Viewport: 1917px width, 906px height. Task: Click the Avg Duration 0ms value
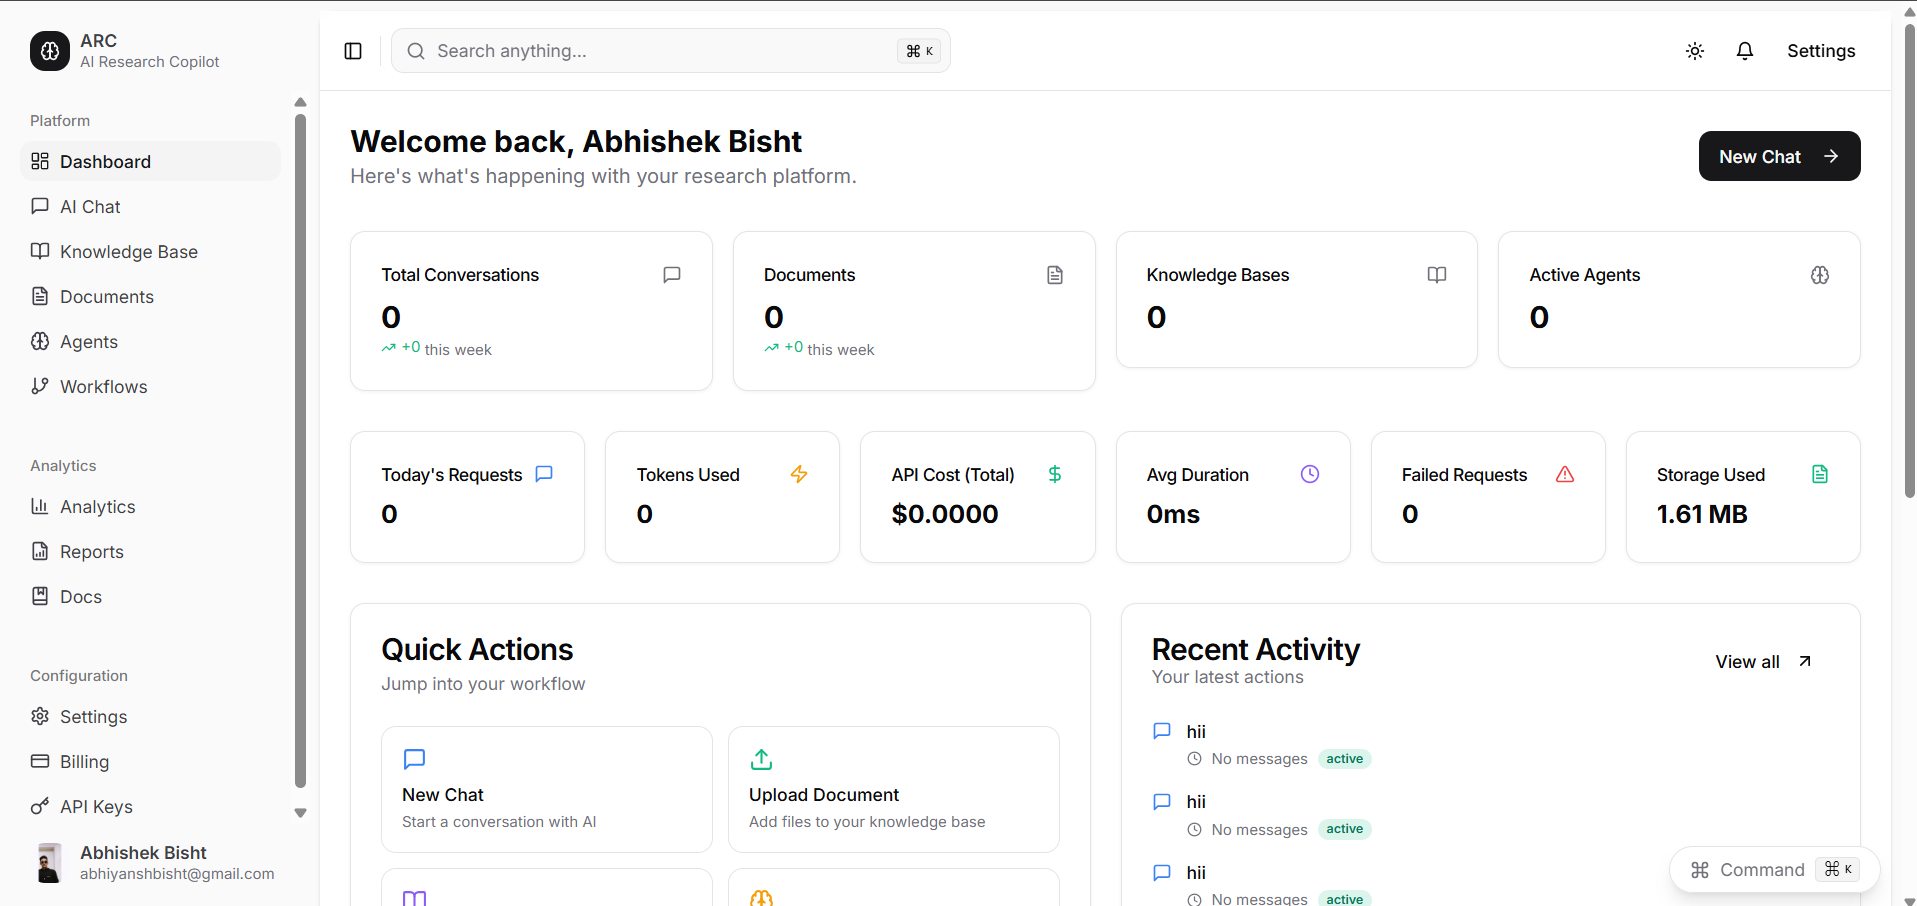(1173, 514)
